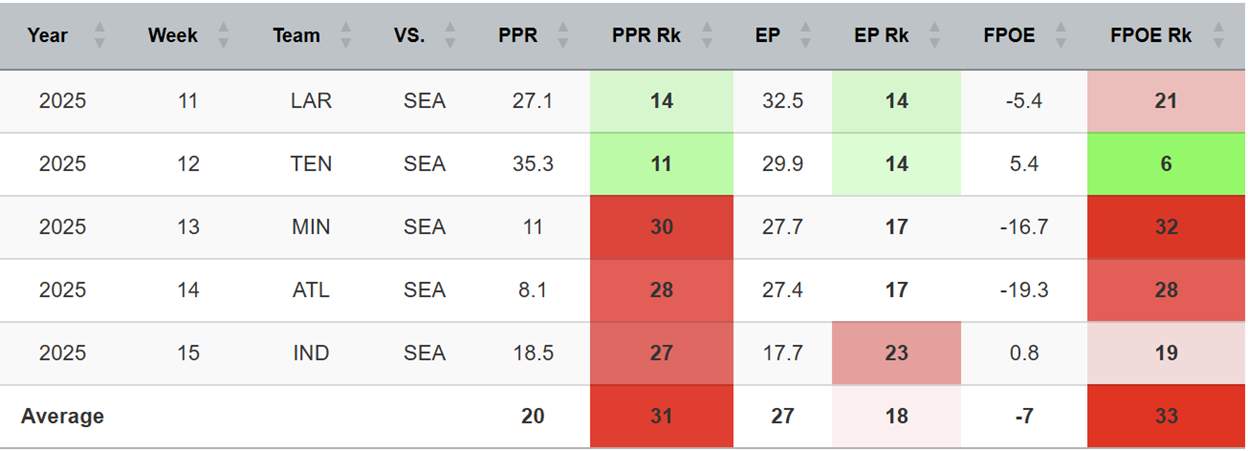This screenshot has height=451, width=1248.
Task: Select the MIN row PPR value 11
Action: pos(532,227)
